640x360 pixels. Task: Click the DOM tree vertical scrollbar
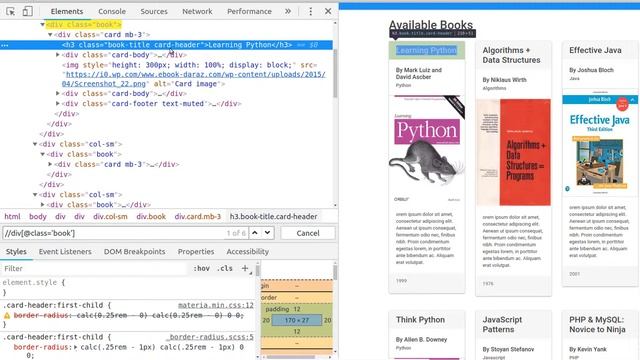pyautogui.click(x=336, y=73)
